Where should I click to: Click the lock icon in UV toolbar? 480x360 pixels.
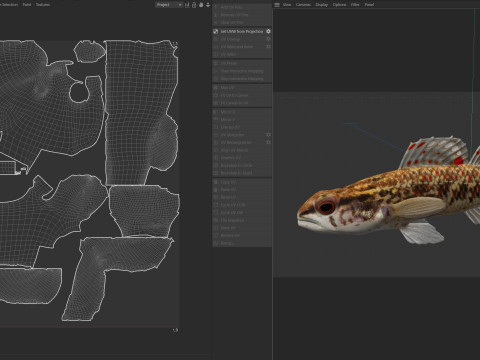[x=194, y=5]
